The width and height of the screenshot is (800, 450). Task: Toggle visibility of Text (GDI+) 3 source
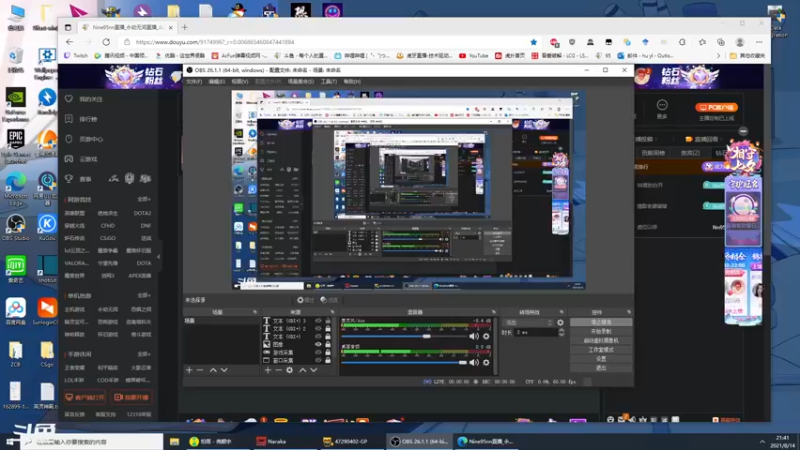[318, 321]
